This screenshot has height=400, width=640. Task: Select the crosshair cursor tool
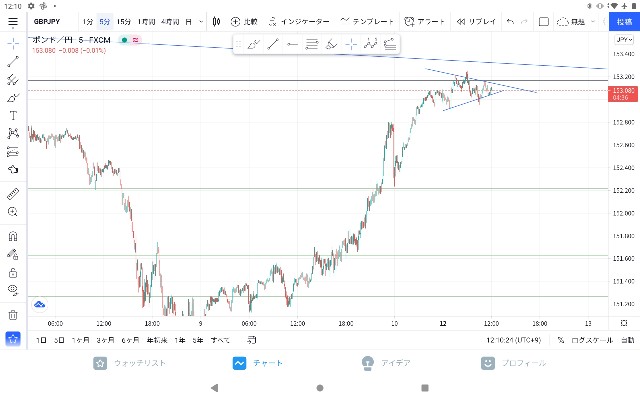pyautogui.click(x=13, y=43)
